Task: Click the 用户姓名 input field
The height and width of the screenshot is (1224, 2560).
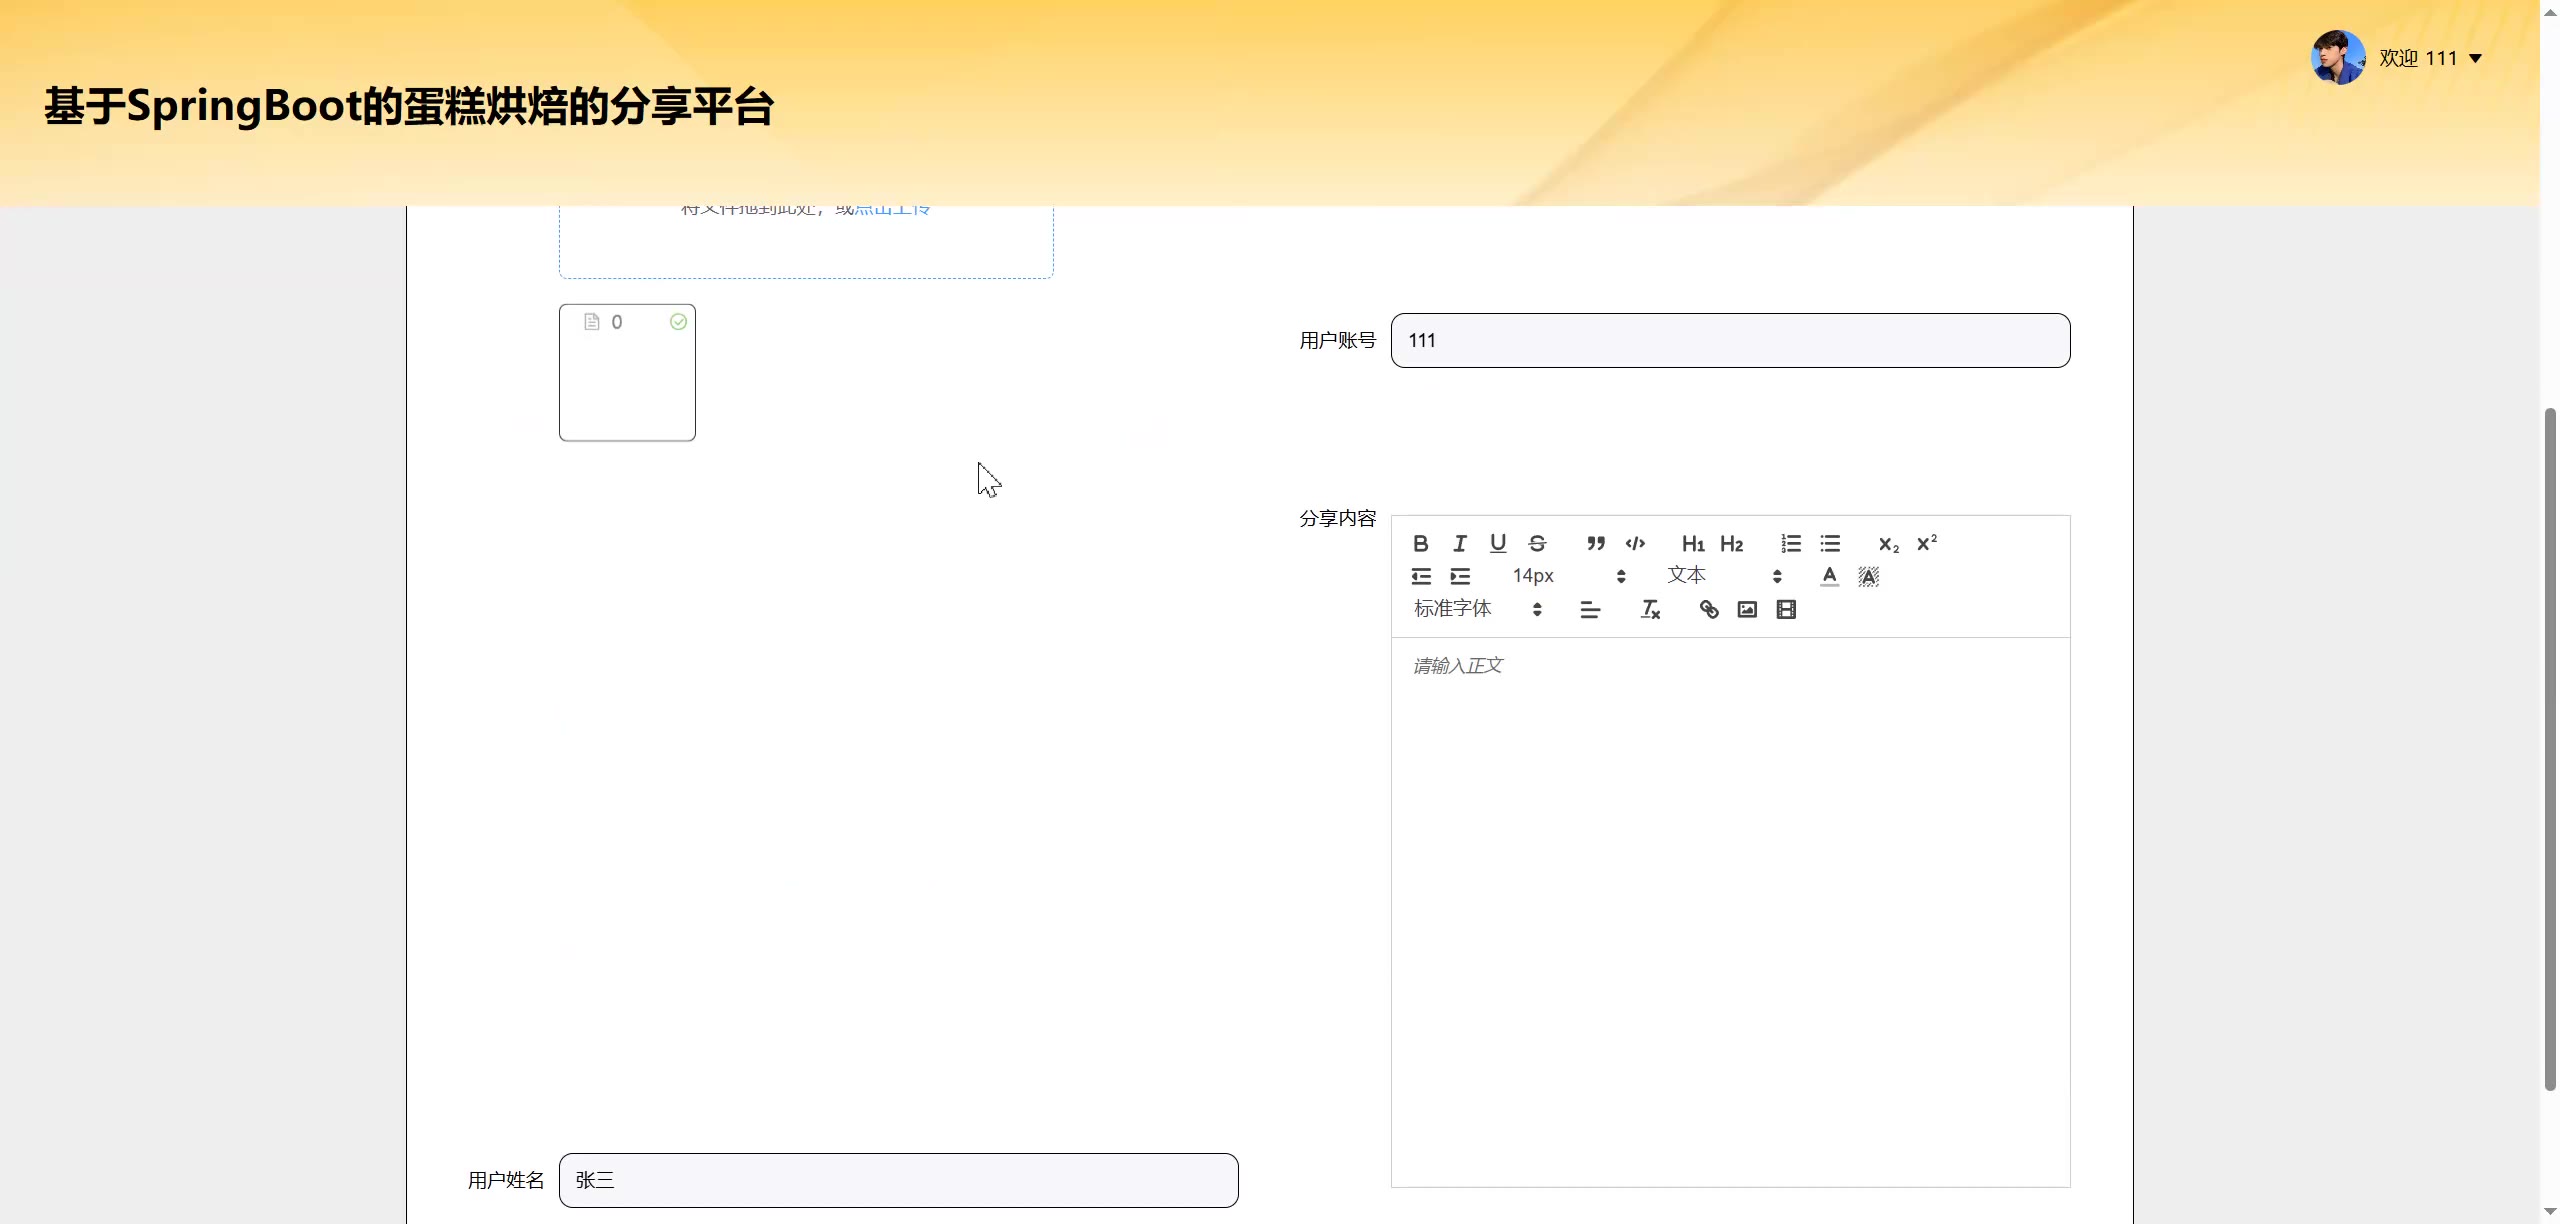Action: pyautogui.click(x=898, y=1180)
